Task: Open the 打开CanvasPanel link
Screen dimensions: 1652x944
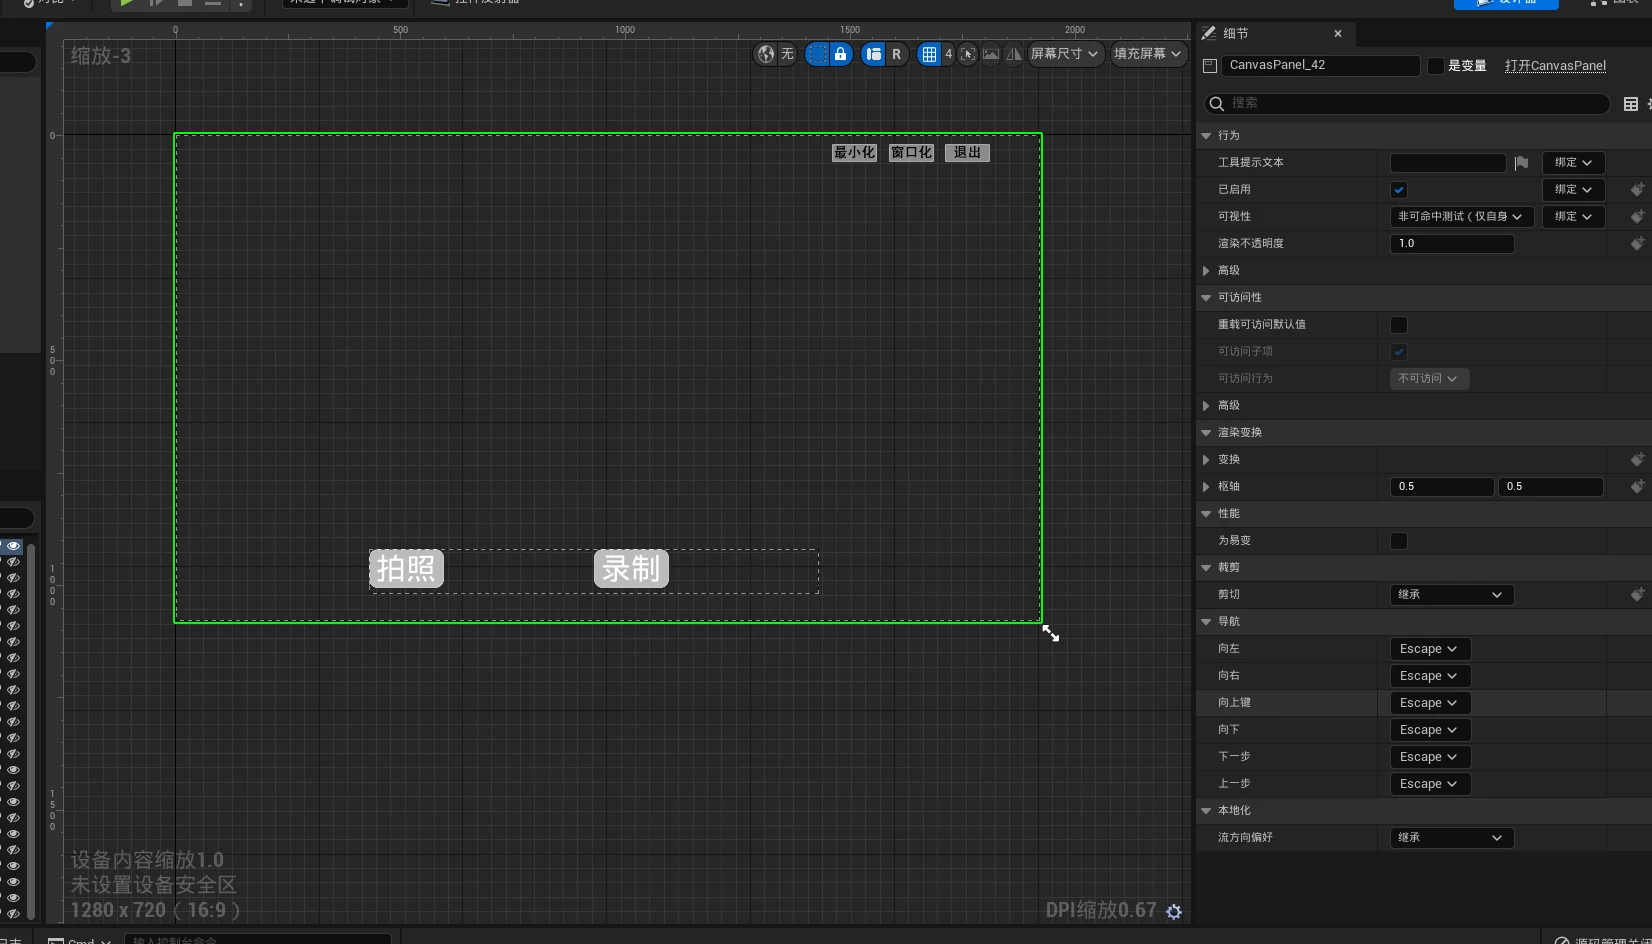Action: pos(1555,66)
